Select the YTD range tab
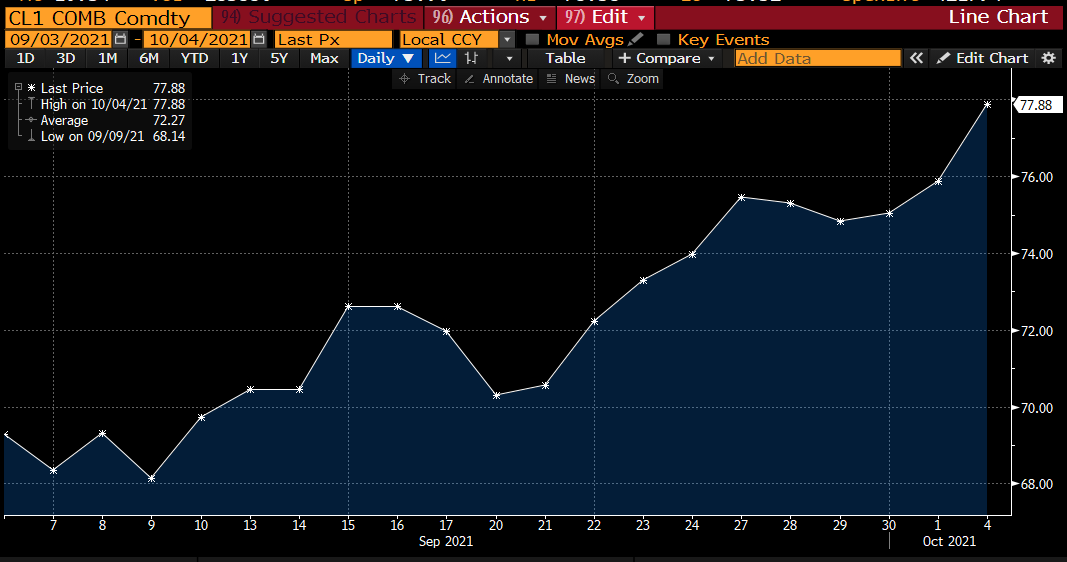The height and width of the screenshot is (562, 1067). click(x=195, y=59)
